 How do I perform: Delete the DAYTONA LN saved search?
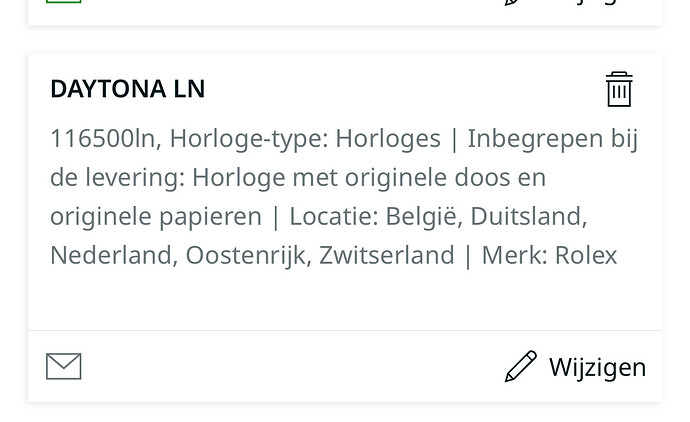(619, 89)
